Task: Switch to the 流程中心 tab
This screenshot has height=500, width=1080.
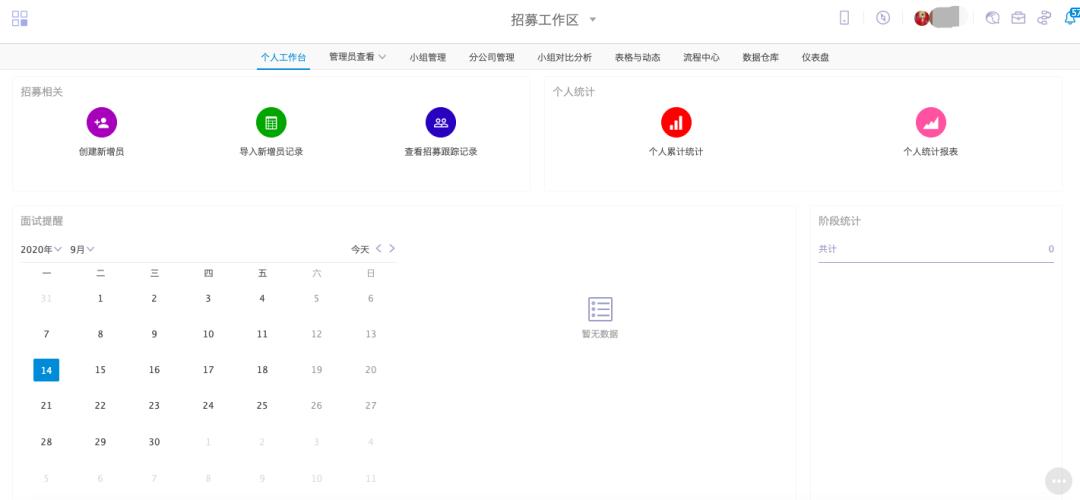Action: click(x=702, y=58)
